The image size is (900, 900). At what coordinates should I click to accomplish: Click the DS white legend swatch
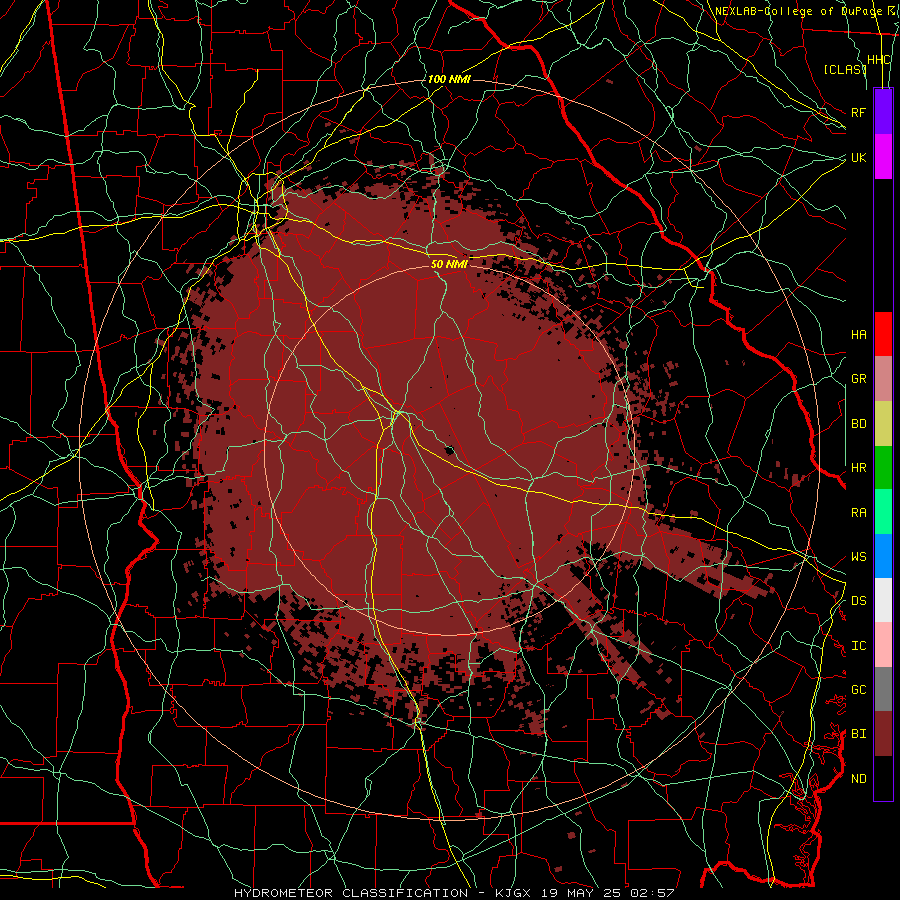point(883,600)
